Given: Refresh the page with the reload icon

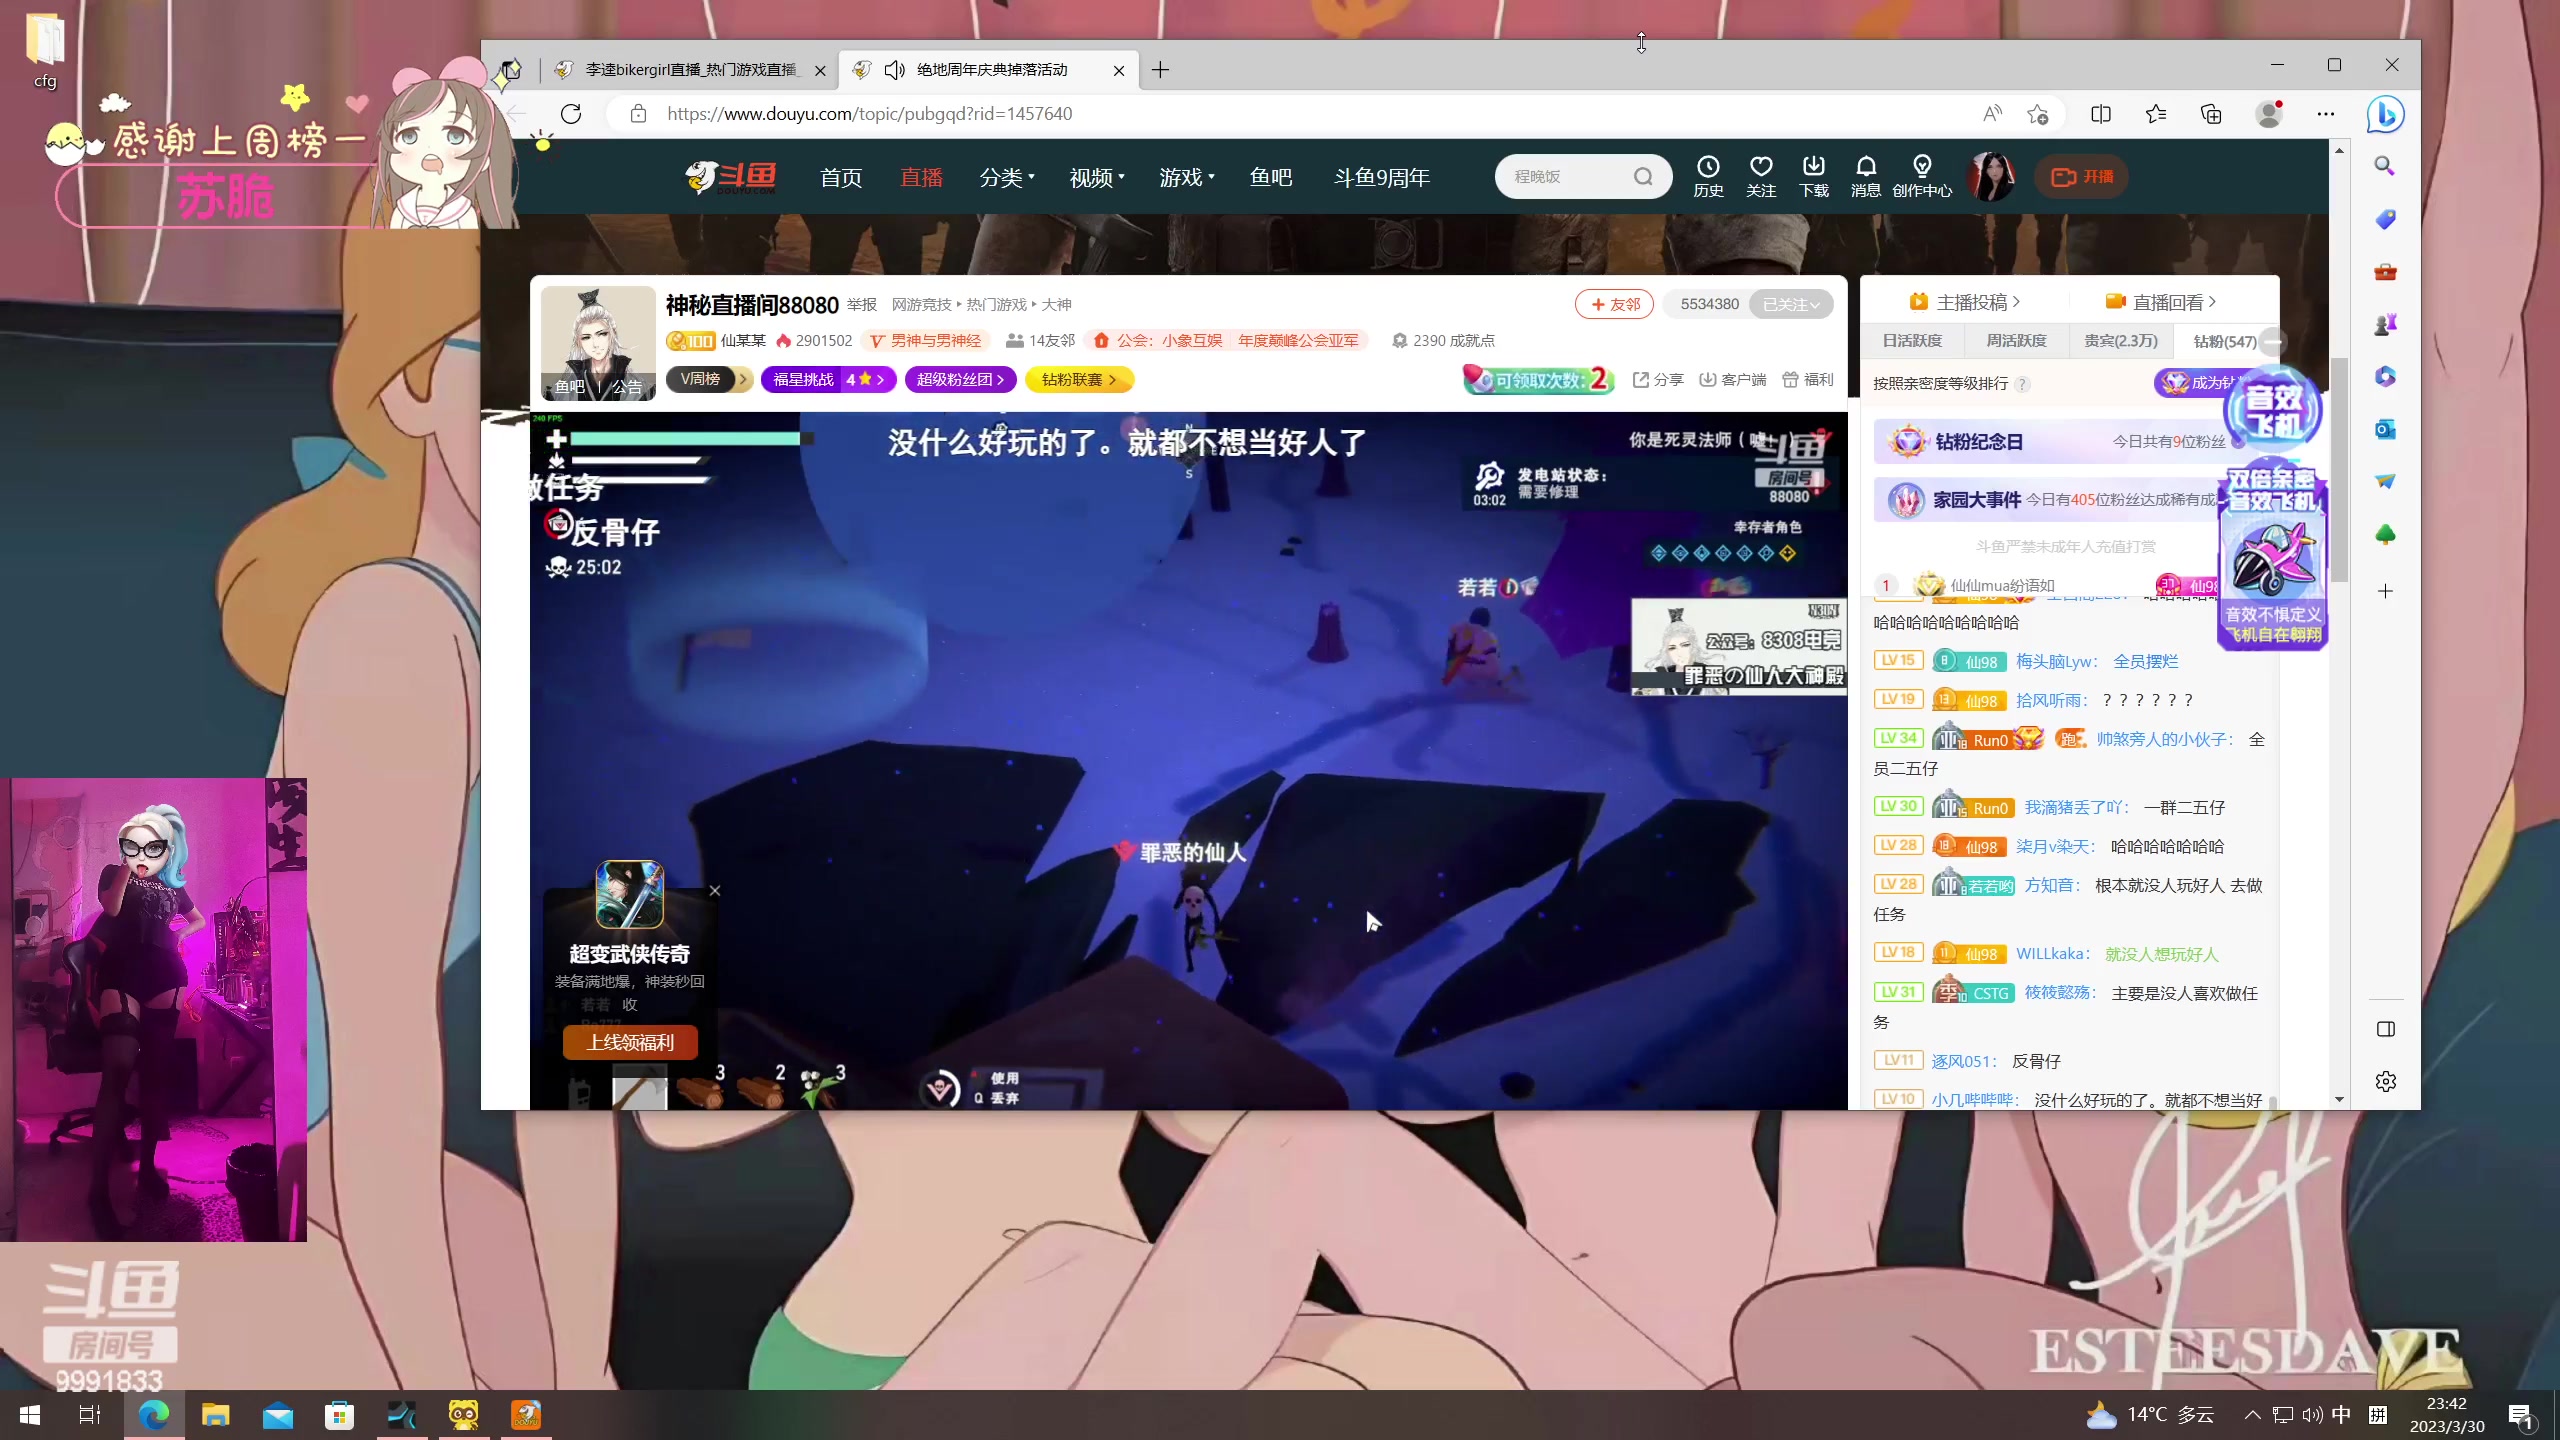Looking at the screenshot, I should coord(571,114).
